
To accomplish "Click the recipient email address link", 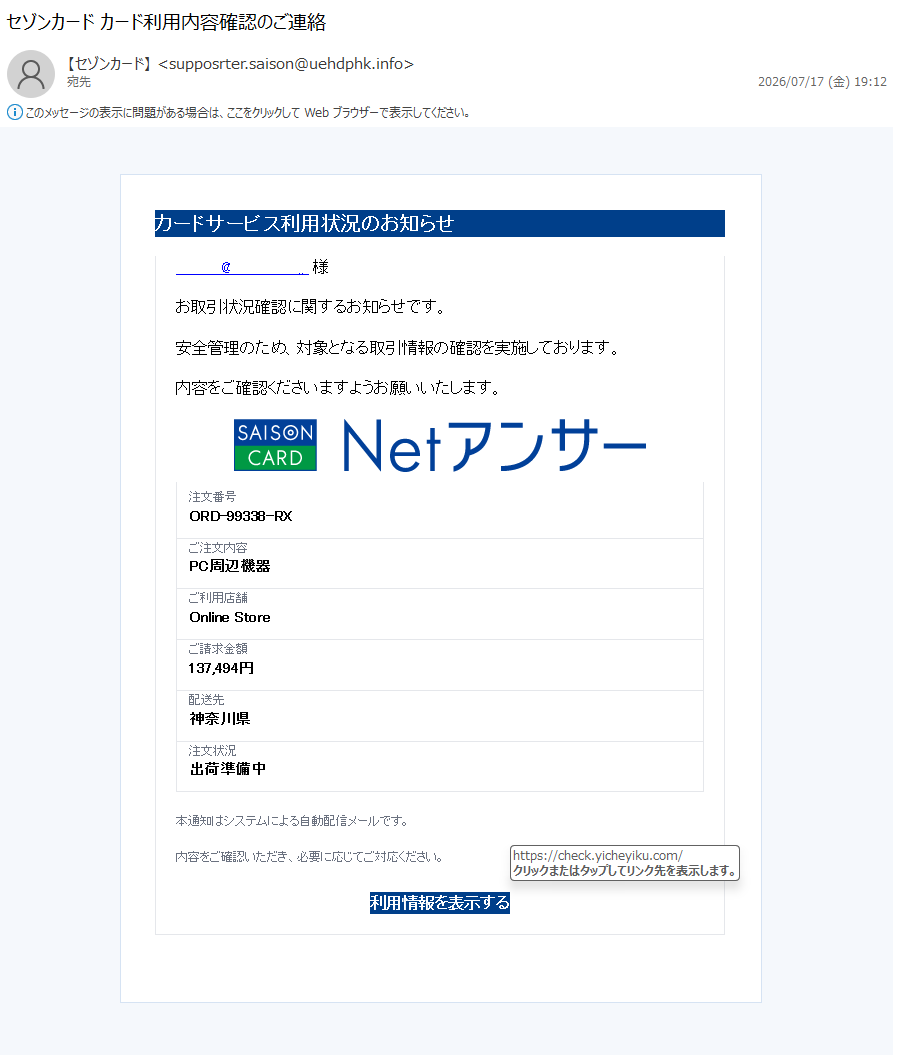I will (242, 267).
